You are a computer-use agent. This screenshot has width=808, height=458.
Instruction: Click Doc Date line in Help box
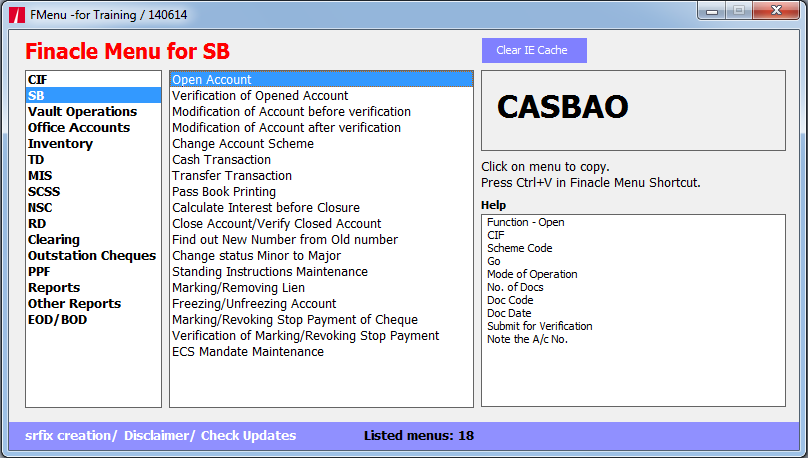click(509, 313)
